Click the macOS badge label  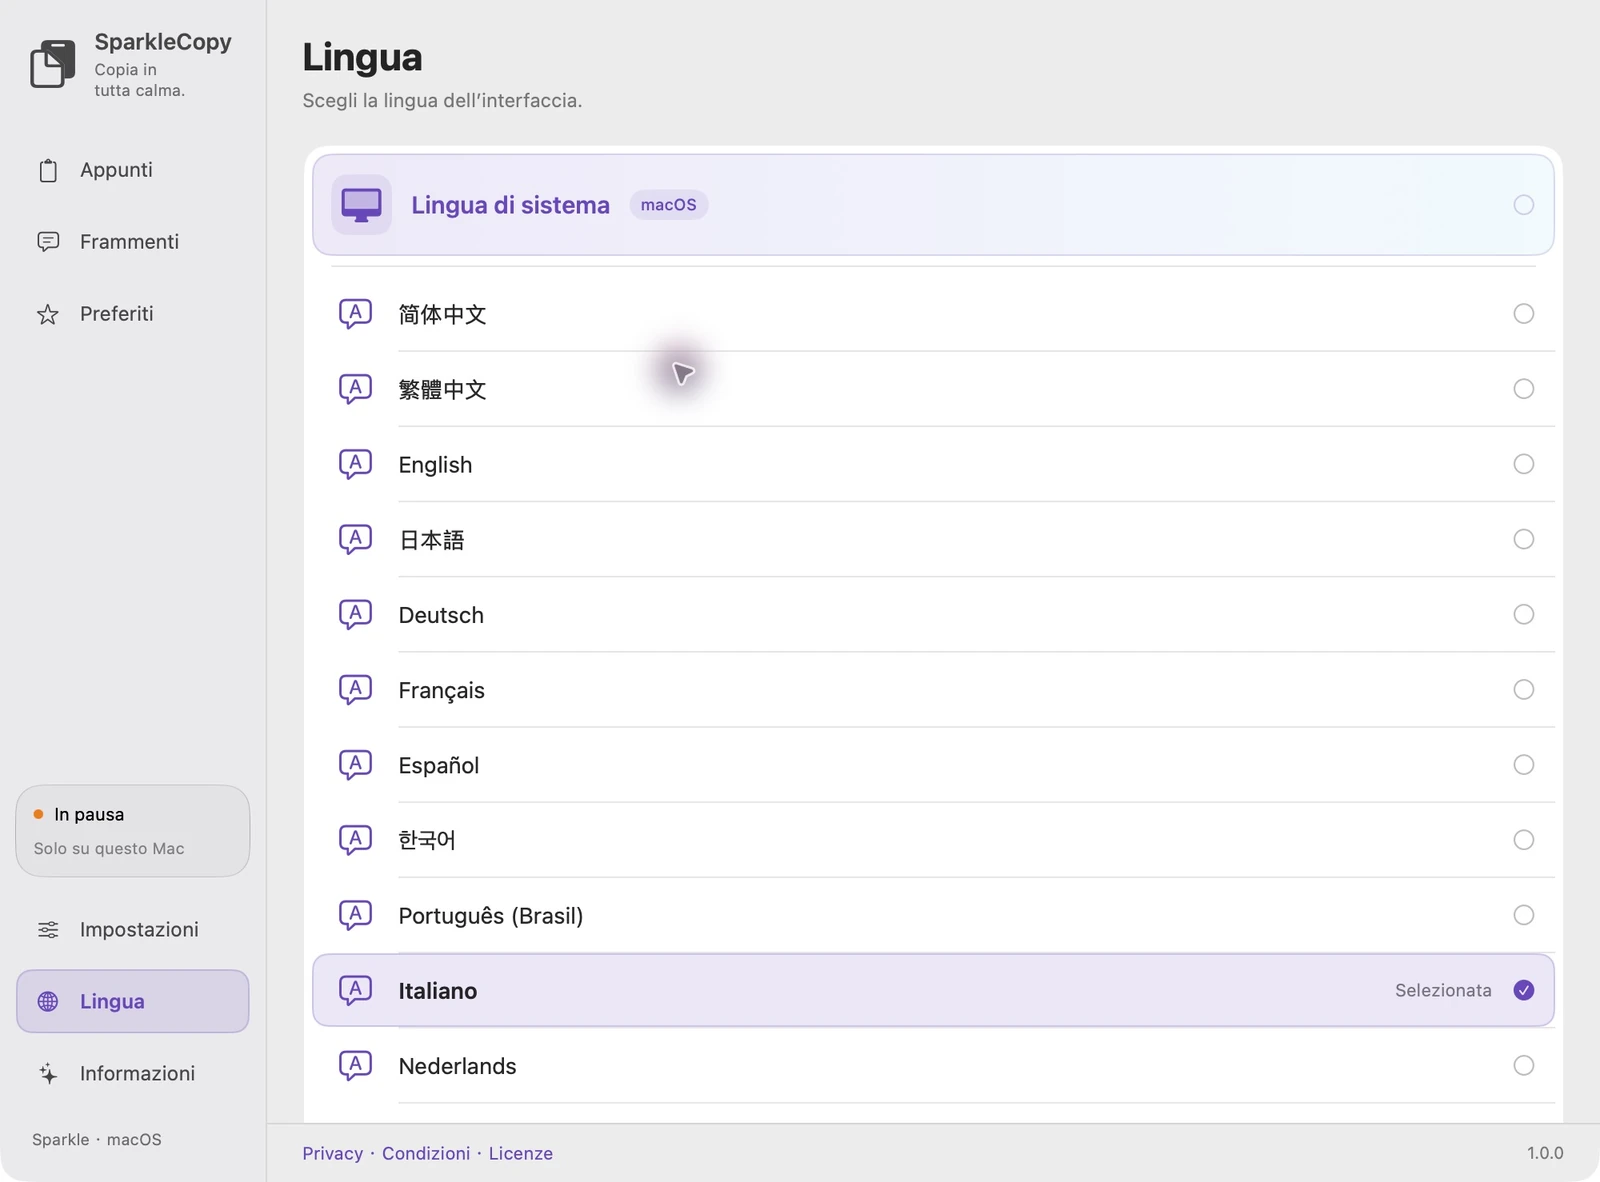pos(669,205)
